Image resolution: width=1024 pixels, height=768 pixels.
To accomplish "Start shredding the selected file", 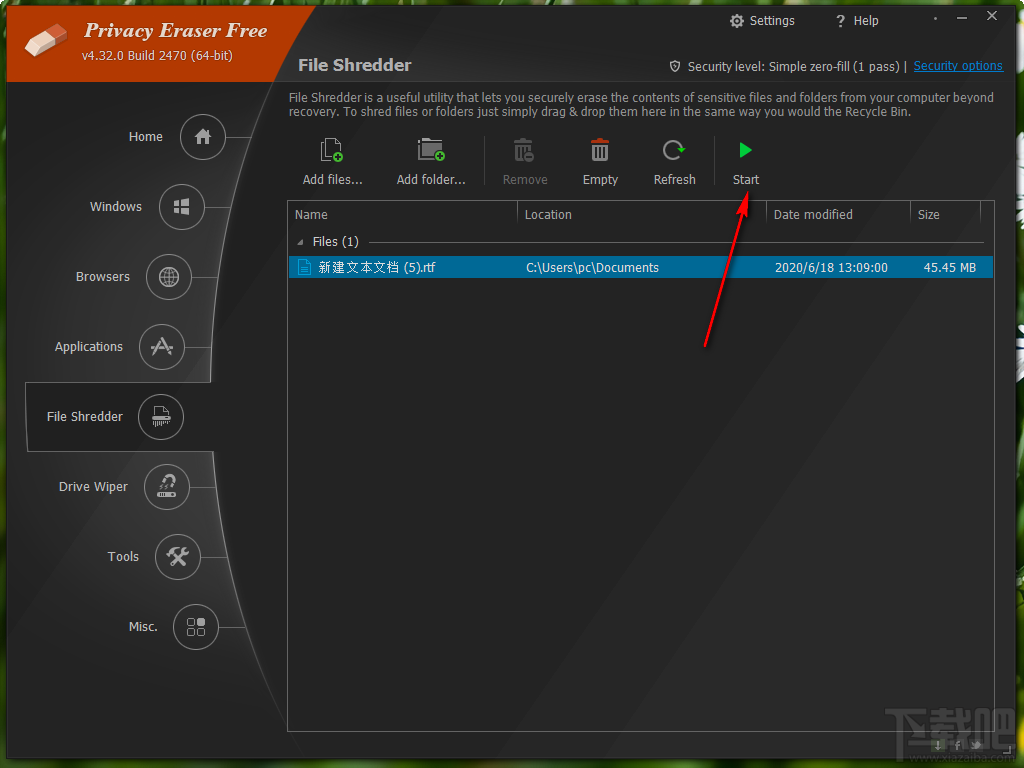I will pos(745,149).
